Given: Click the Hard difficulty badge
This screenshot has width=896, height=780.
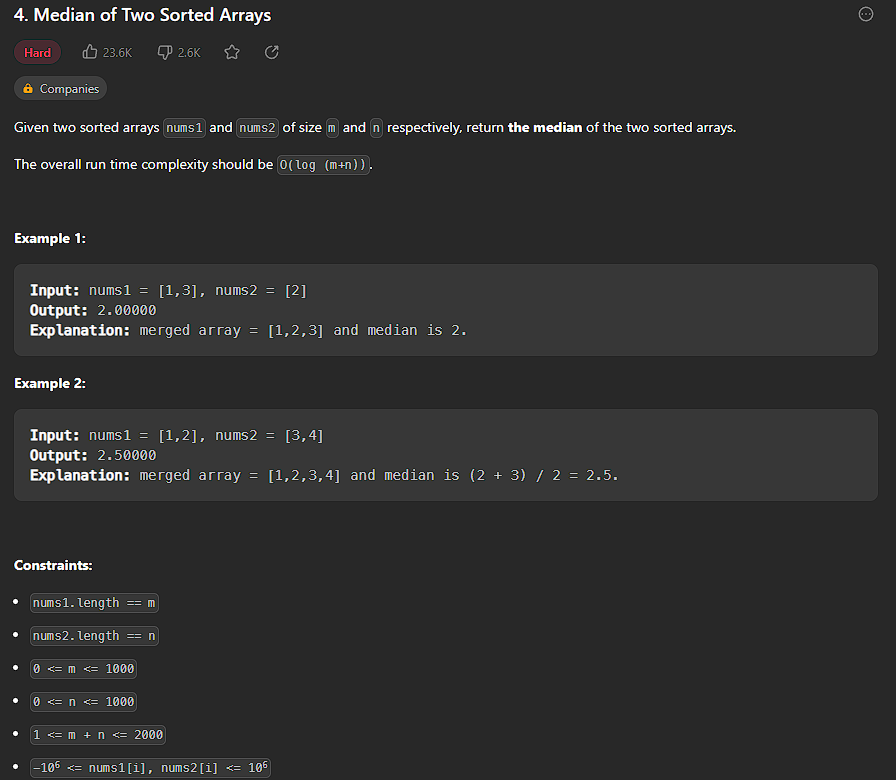Looking at the screenshot, I should coord(37,52).
